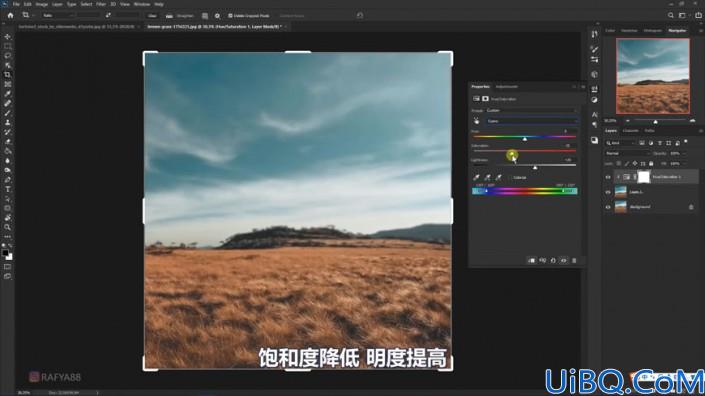Toggle the Delete Cropped Pixels checkbox

(230, 16)
